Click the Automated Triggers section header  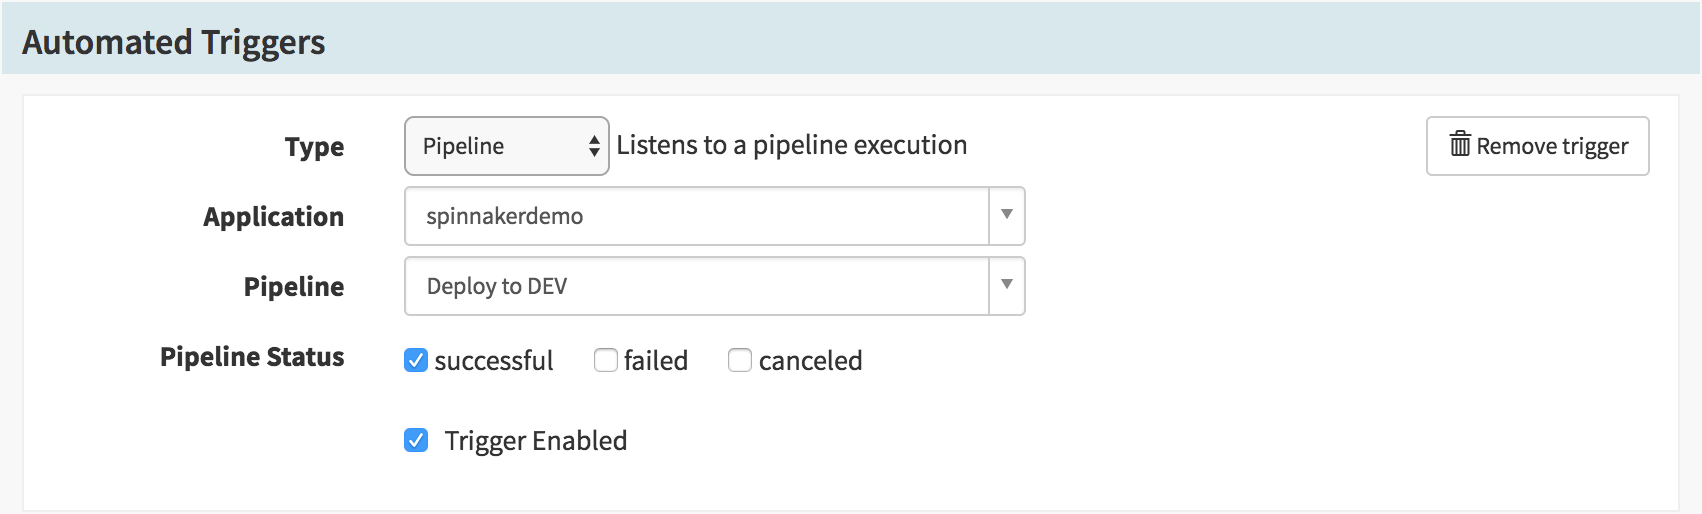tap(174, 42)
